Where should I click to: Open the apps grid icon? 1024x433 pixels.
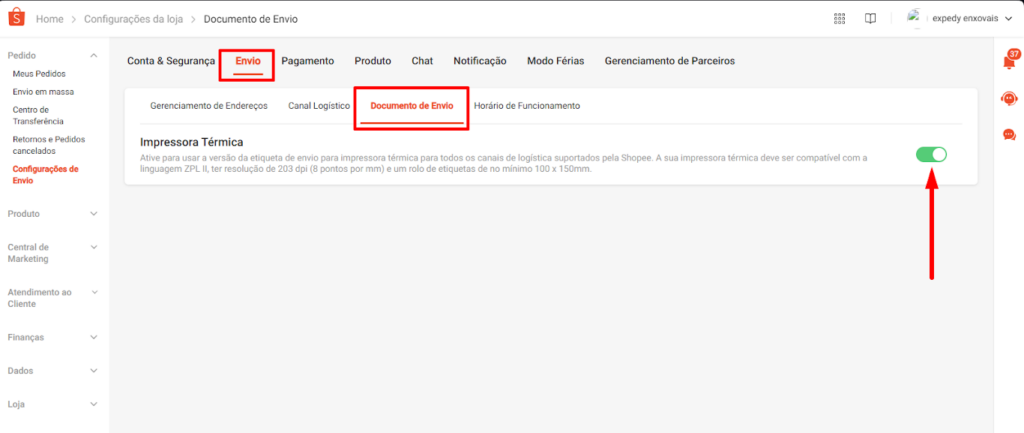[x=839, y=19]
